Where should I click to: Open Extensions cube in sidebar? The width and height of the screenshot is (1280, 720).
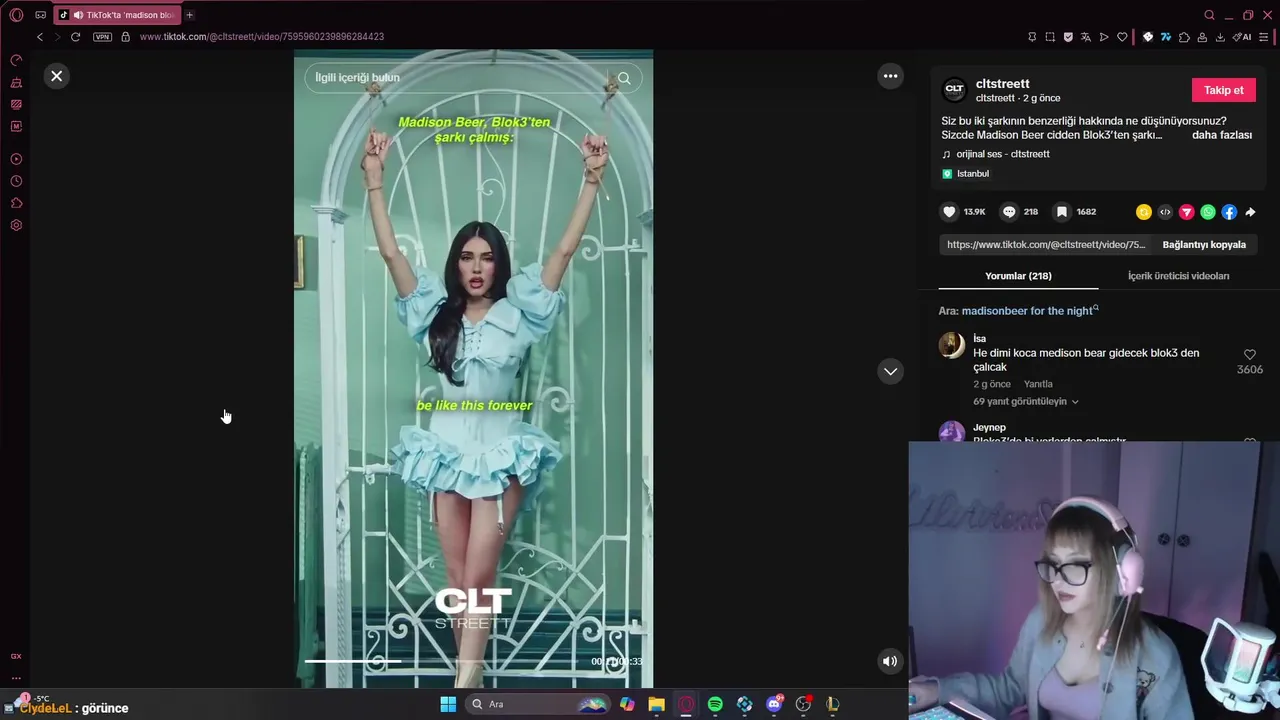click(x=16, y=203)
